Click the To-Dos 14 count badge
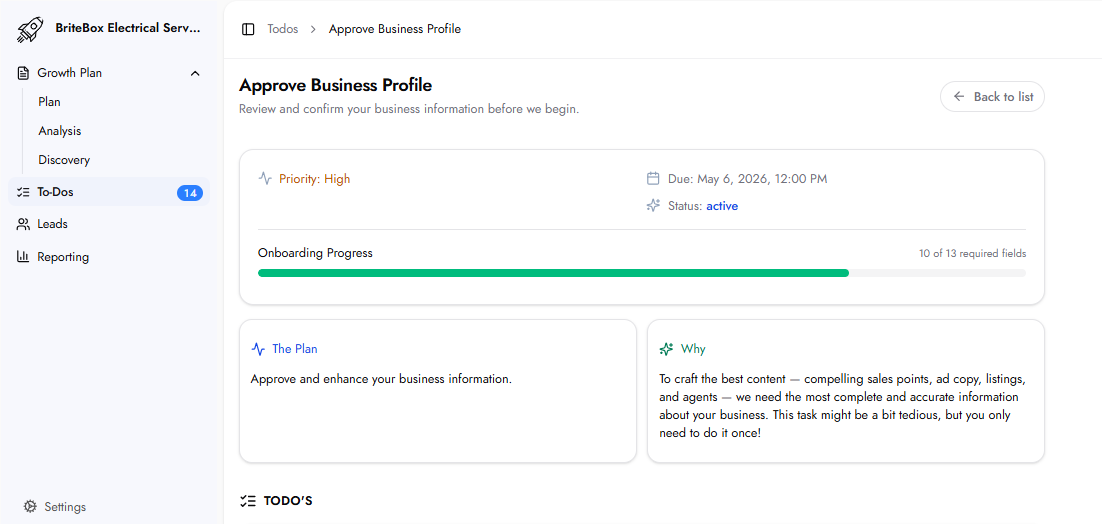Image resolution: width=1102 pixels, height=524 pixels. (190, 193)
